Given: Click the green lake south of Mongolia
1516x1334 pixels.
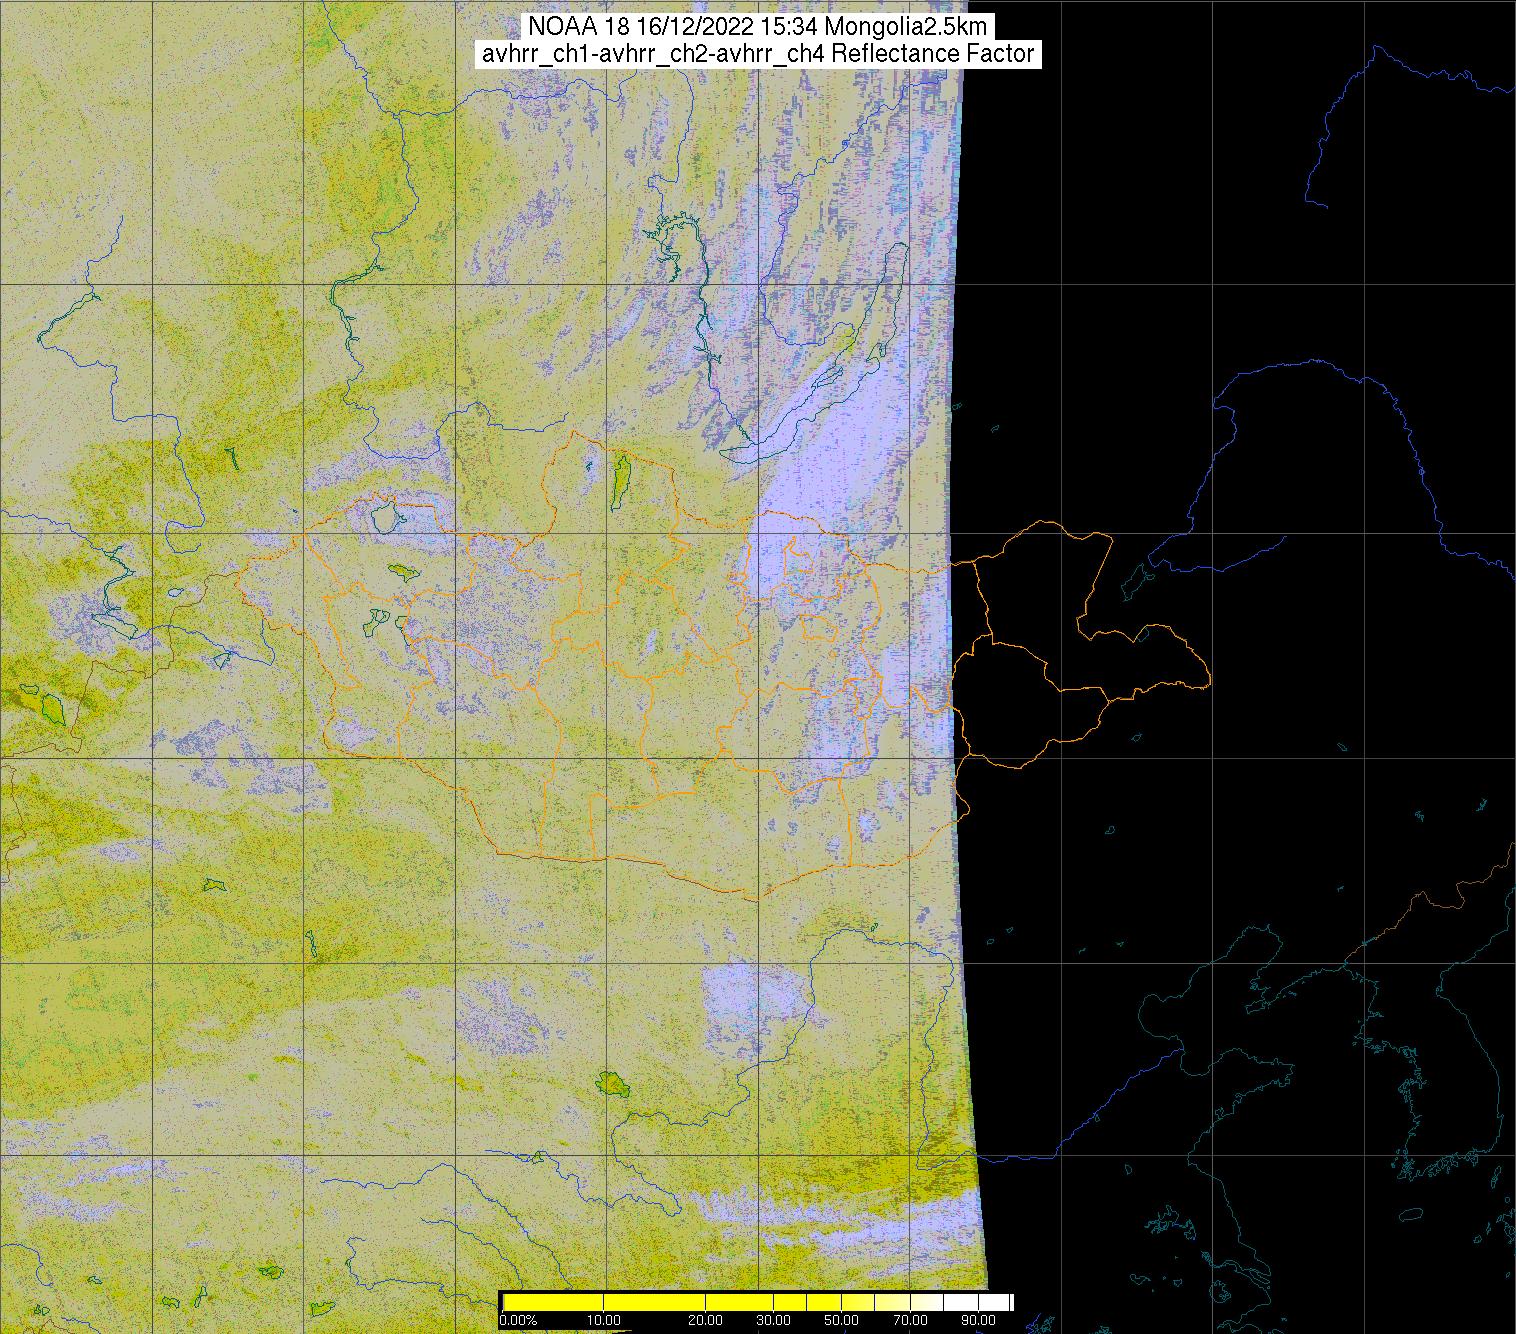Looking at the screenshot, I should (x=610, y=1083).
